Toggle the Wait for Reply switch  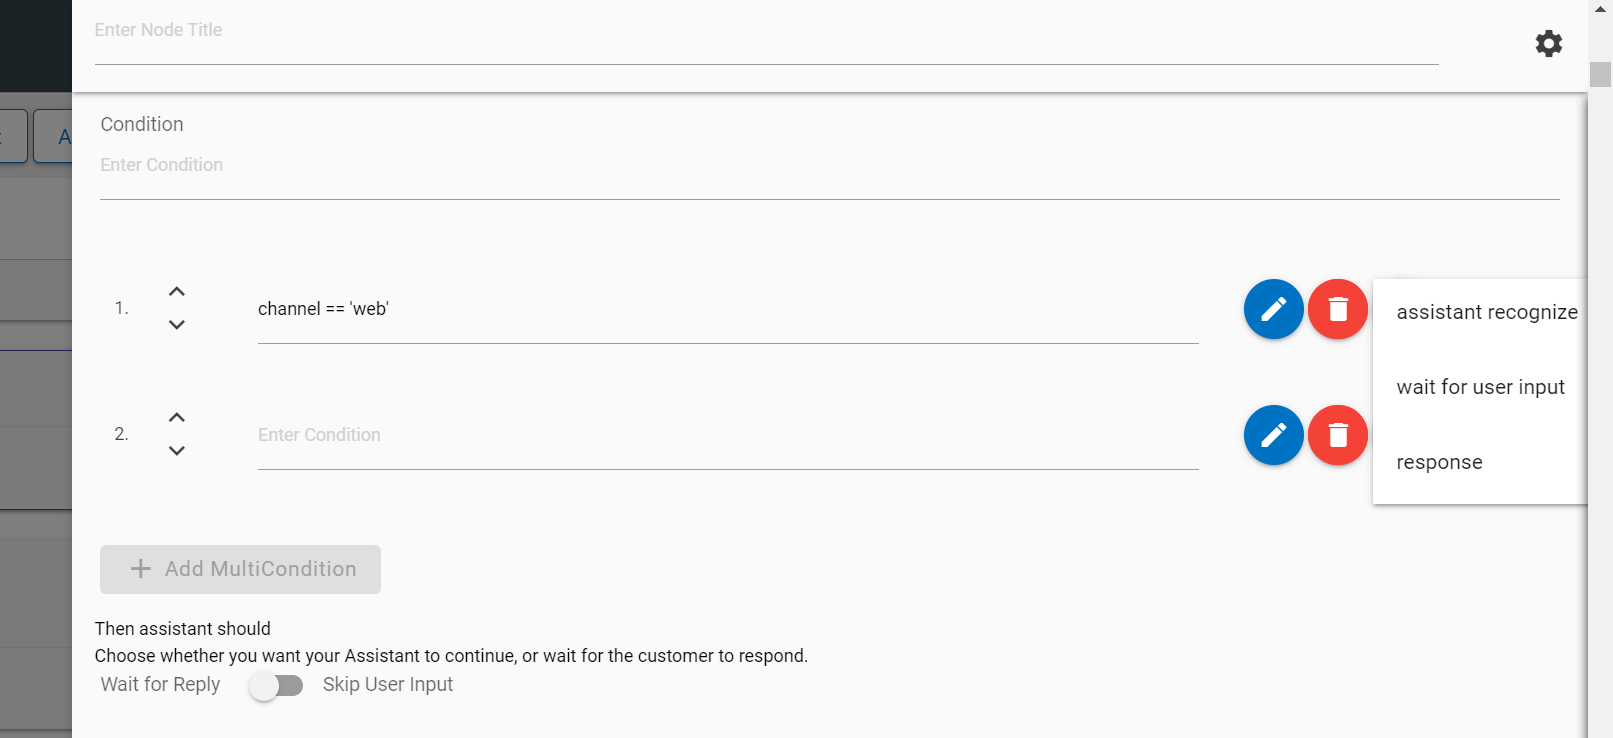click(277, 684)
